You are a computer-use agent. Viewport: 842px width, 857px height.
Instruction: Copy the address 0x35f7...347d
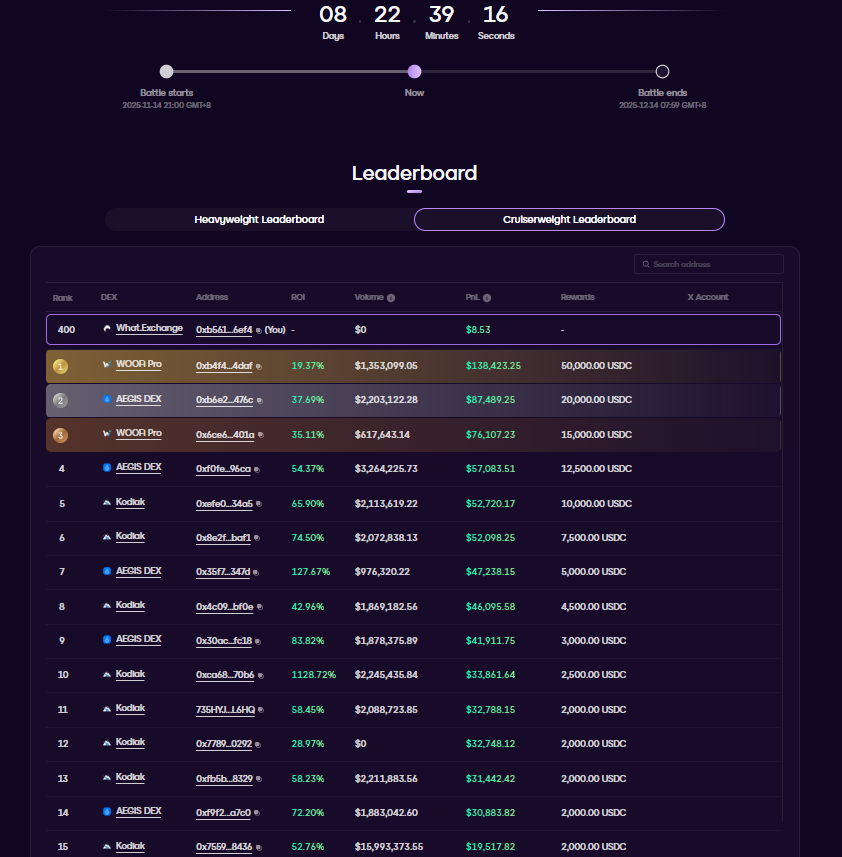256,573
